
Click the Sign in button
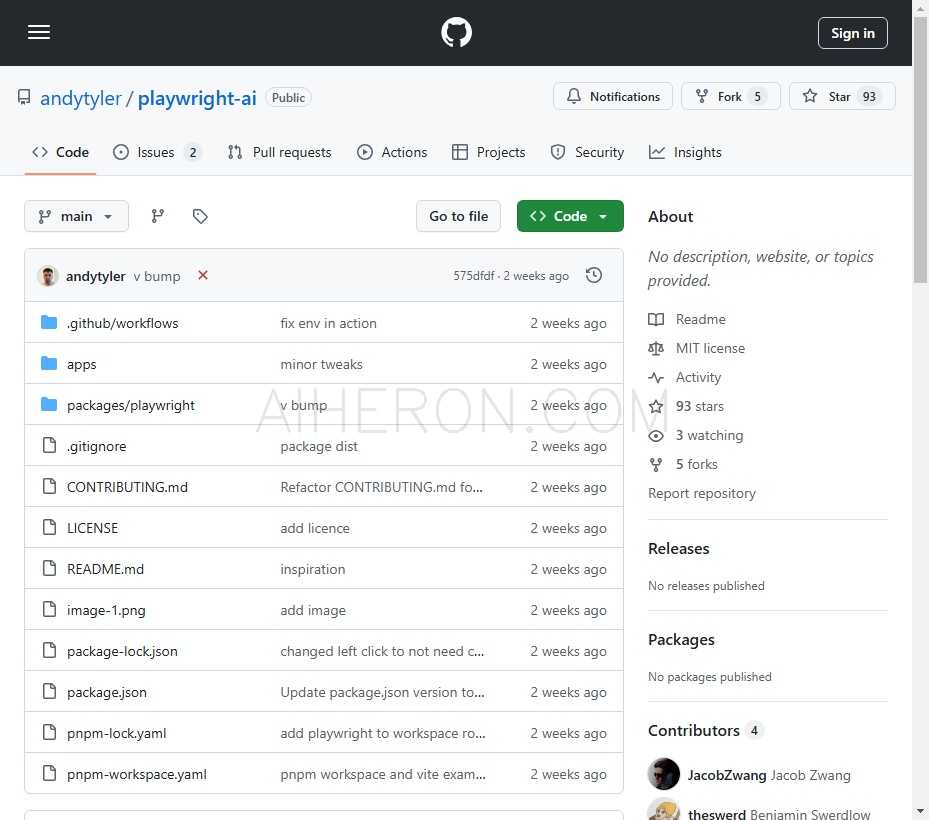click(852, 33)
